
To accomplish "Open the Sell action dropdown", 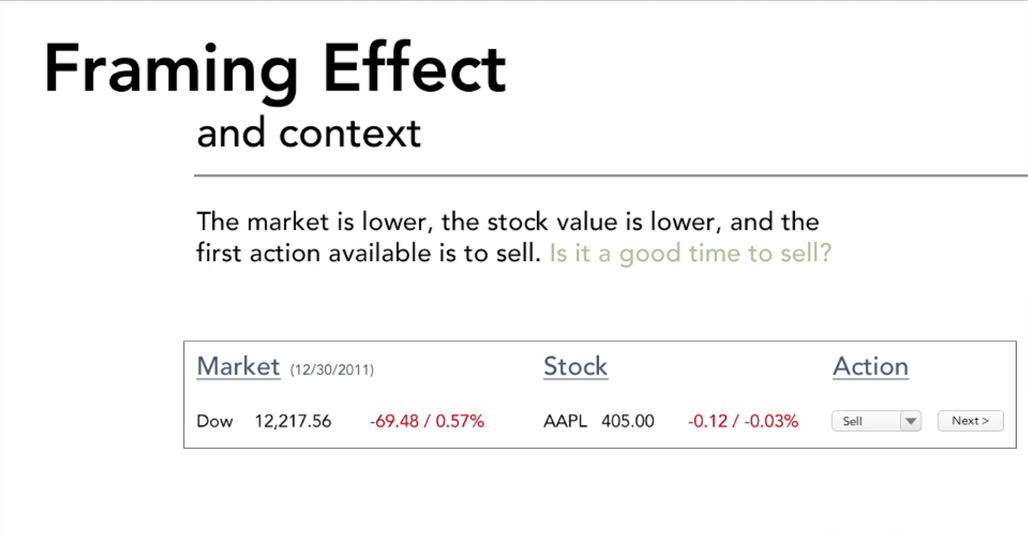I will [x=865, y=421].
